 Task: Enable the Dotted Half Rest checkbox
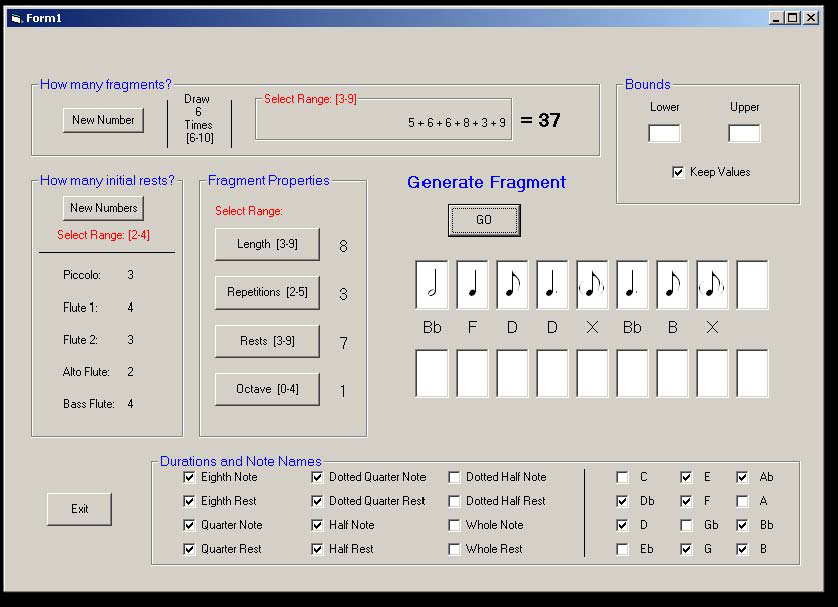click(454, 501)
